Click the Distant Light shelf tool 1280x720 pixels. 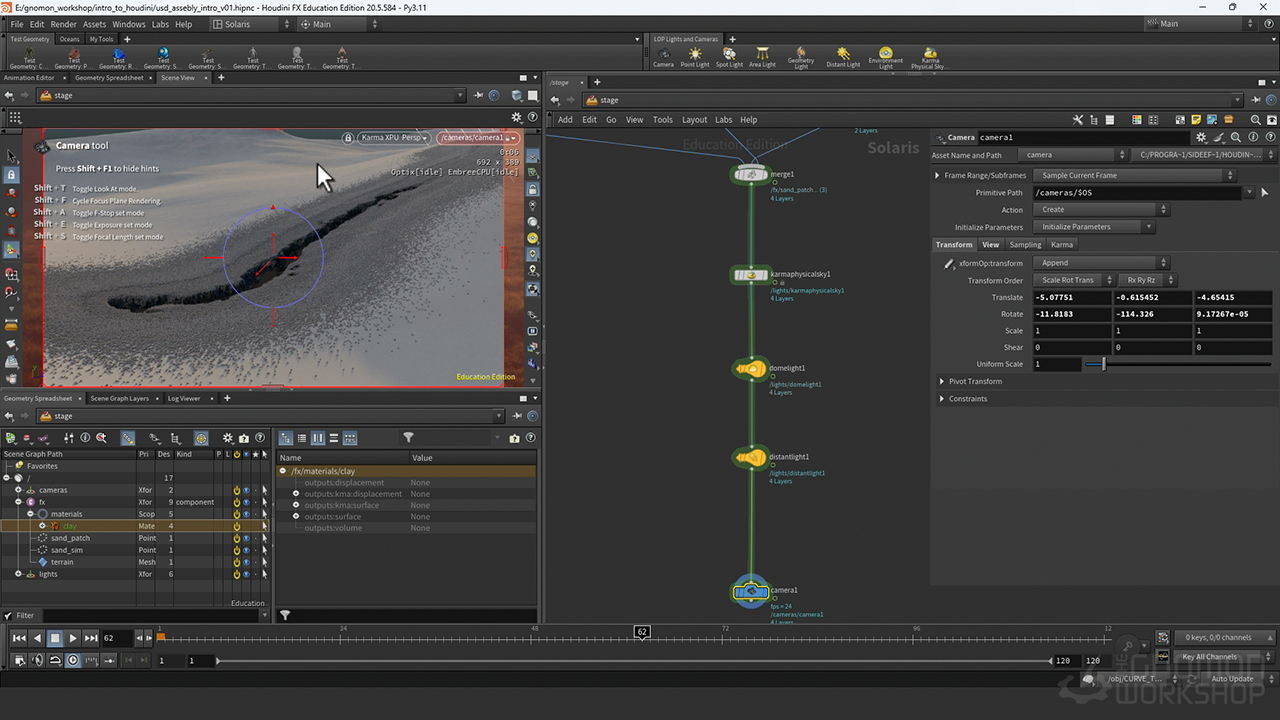pyautogui.click(x=843, y=56)
